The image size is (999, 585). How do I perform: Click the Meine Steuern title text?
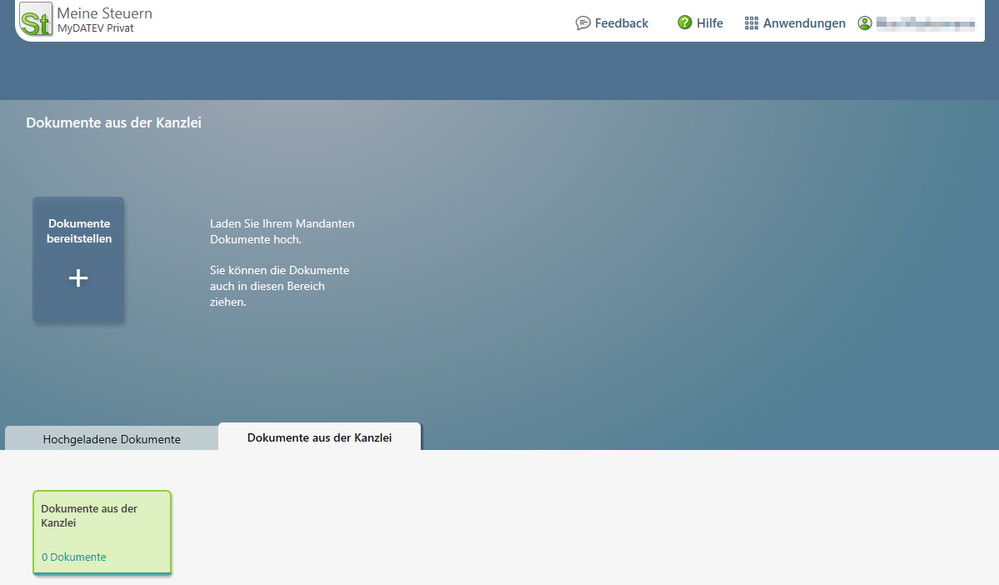coord(104,14)
